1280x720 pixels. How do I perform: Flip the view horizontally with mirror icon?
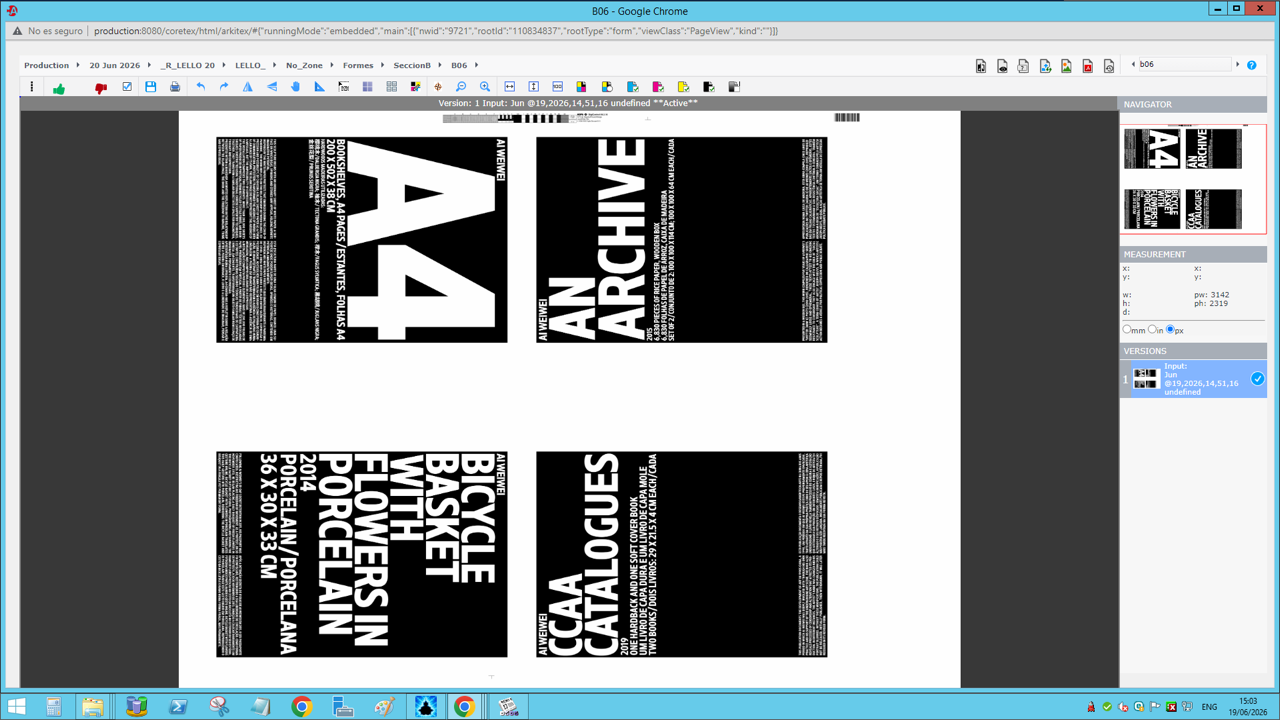tap(248, 87)
